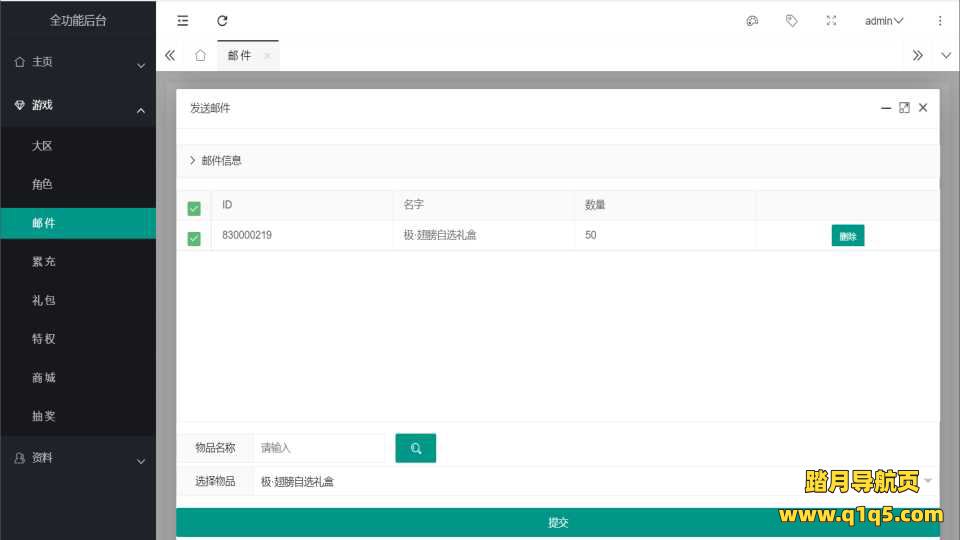The image size is (960, 540).
Task: Click the green search icon button
Action: coord(415,448)
